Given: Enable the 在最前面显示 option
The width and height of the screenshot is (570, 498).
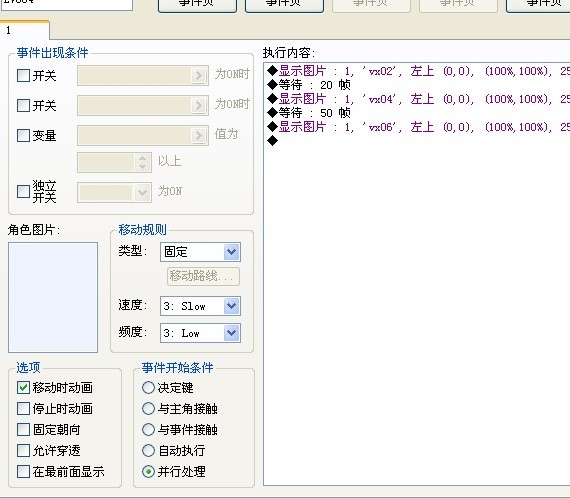Looking at the screenshot, I should (x=23, y=472).
